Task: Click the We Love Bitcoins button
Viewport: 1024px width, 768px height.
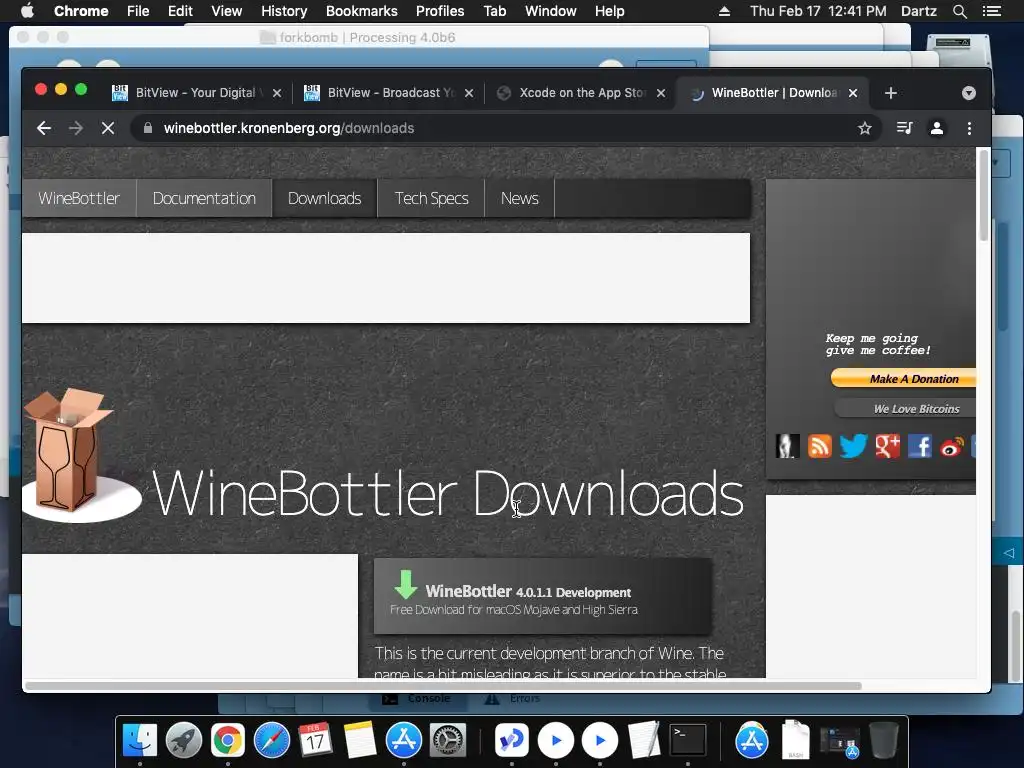Action: coord(906,409)
